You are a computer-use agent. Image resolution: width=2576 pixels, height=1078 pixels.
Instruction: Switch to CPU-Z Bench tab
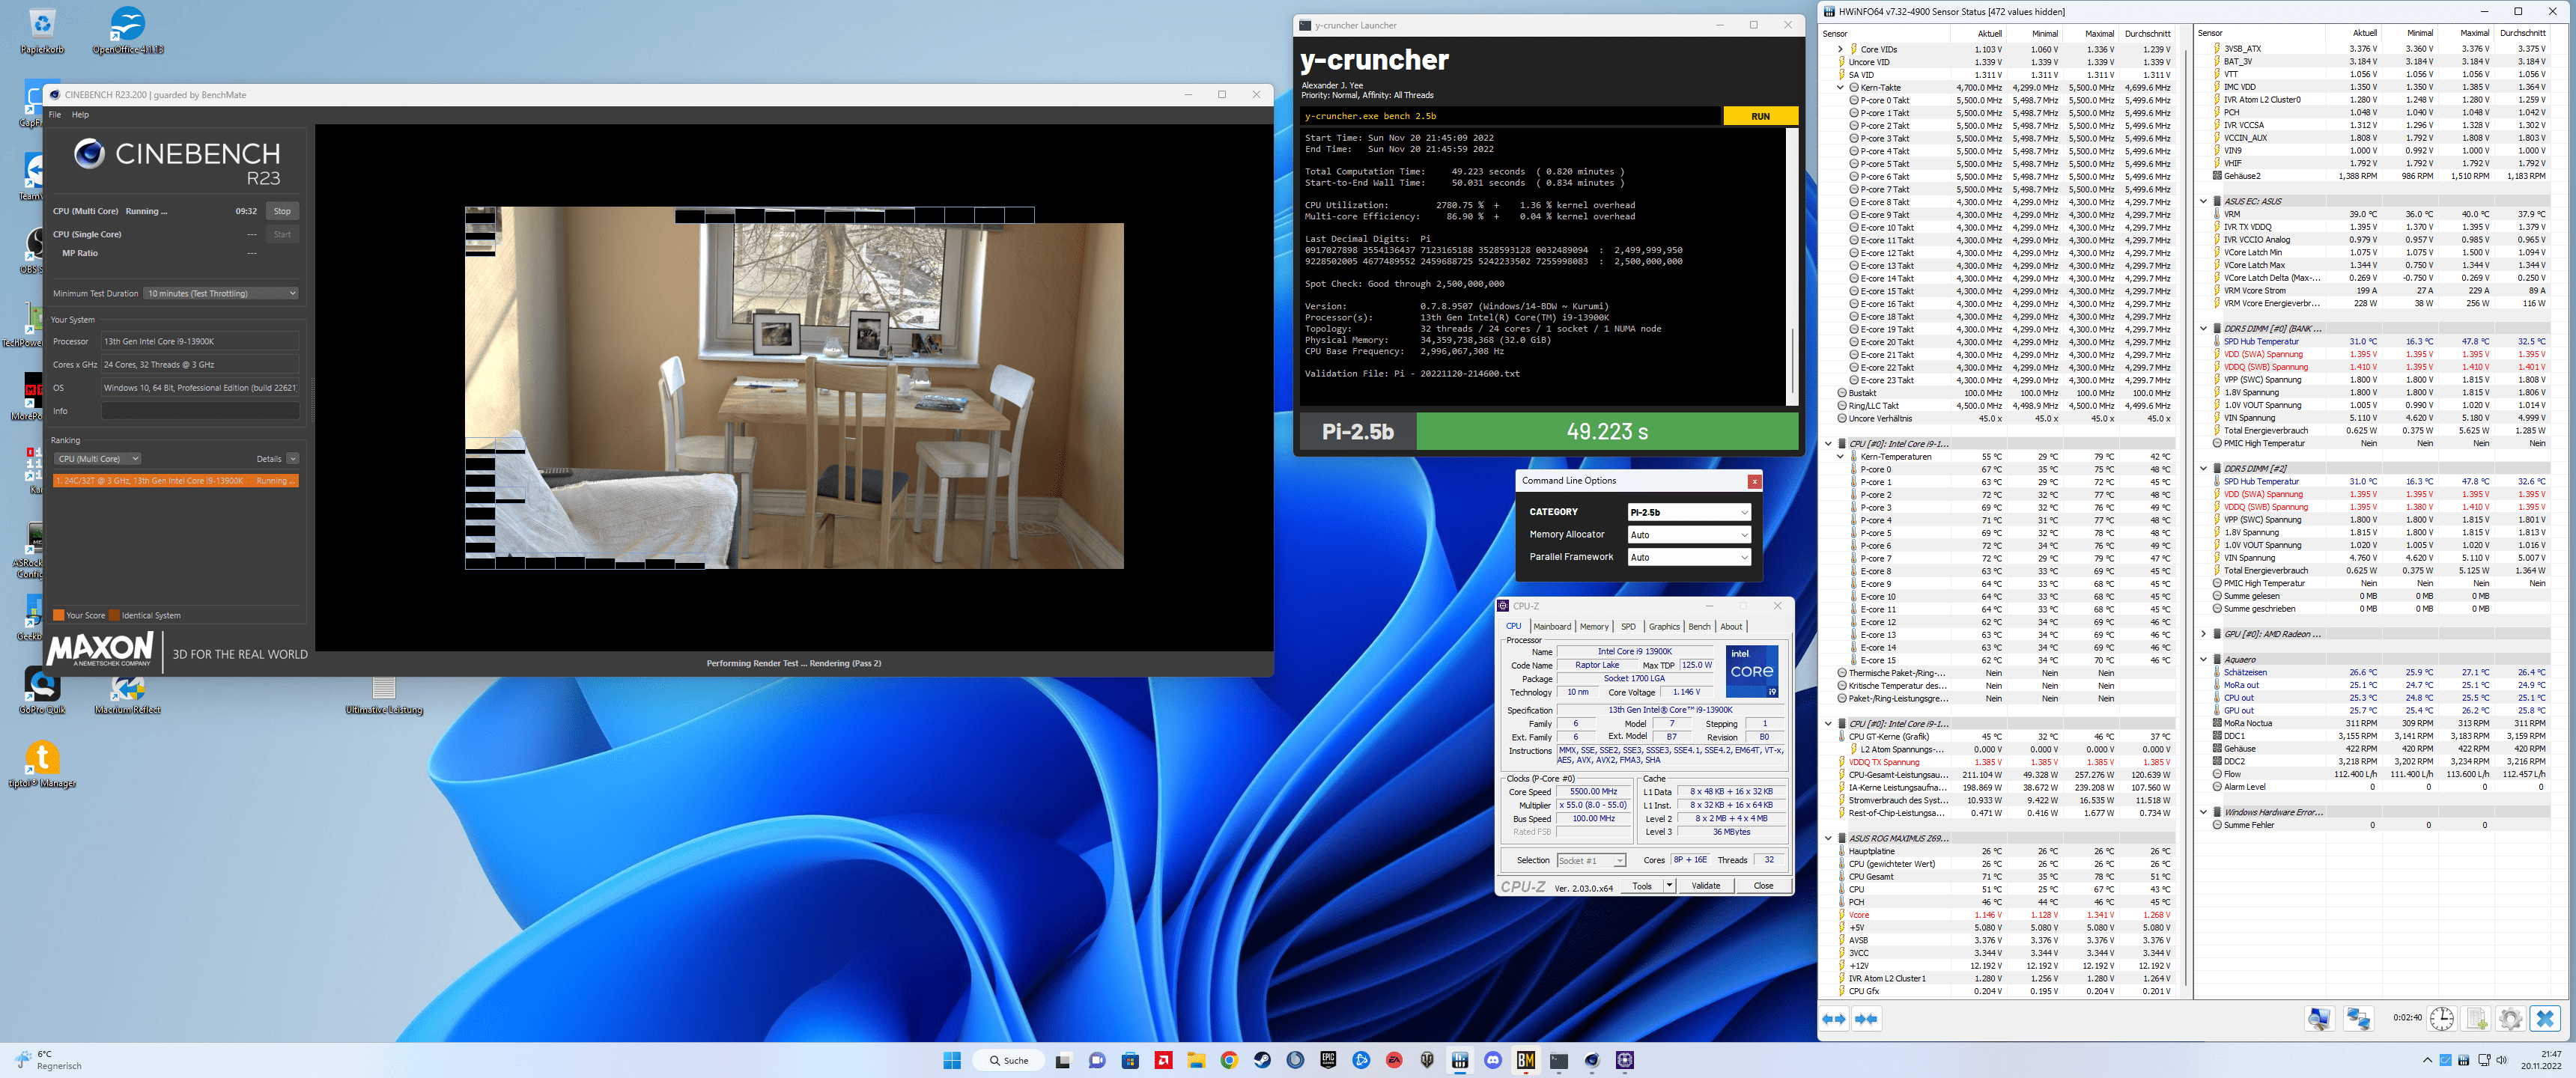click(1699, 627)
